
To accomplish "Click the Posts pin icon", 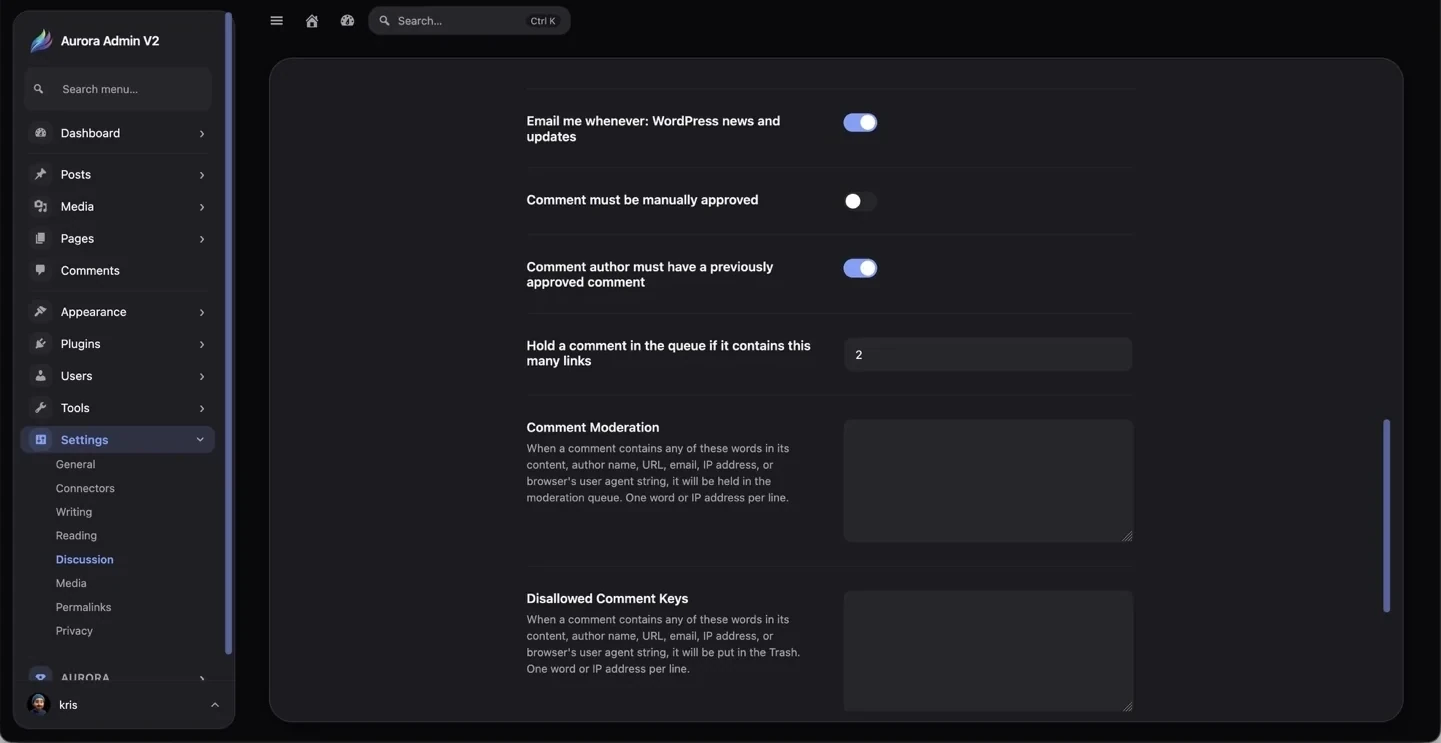I will click(x=41, y=174).
